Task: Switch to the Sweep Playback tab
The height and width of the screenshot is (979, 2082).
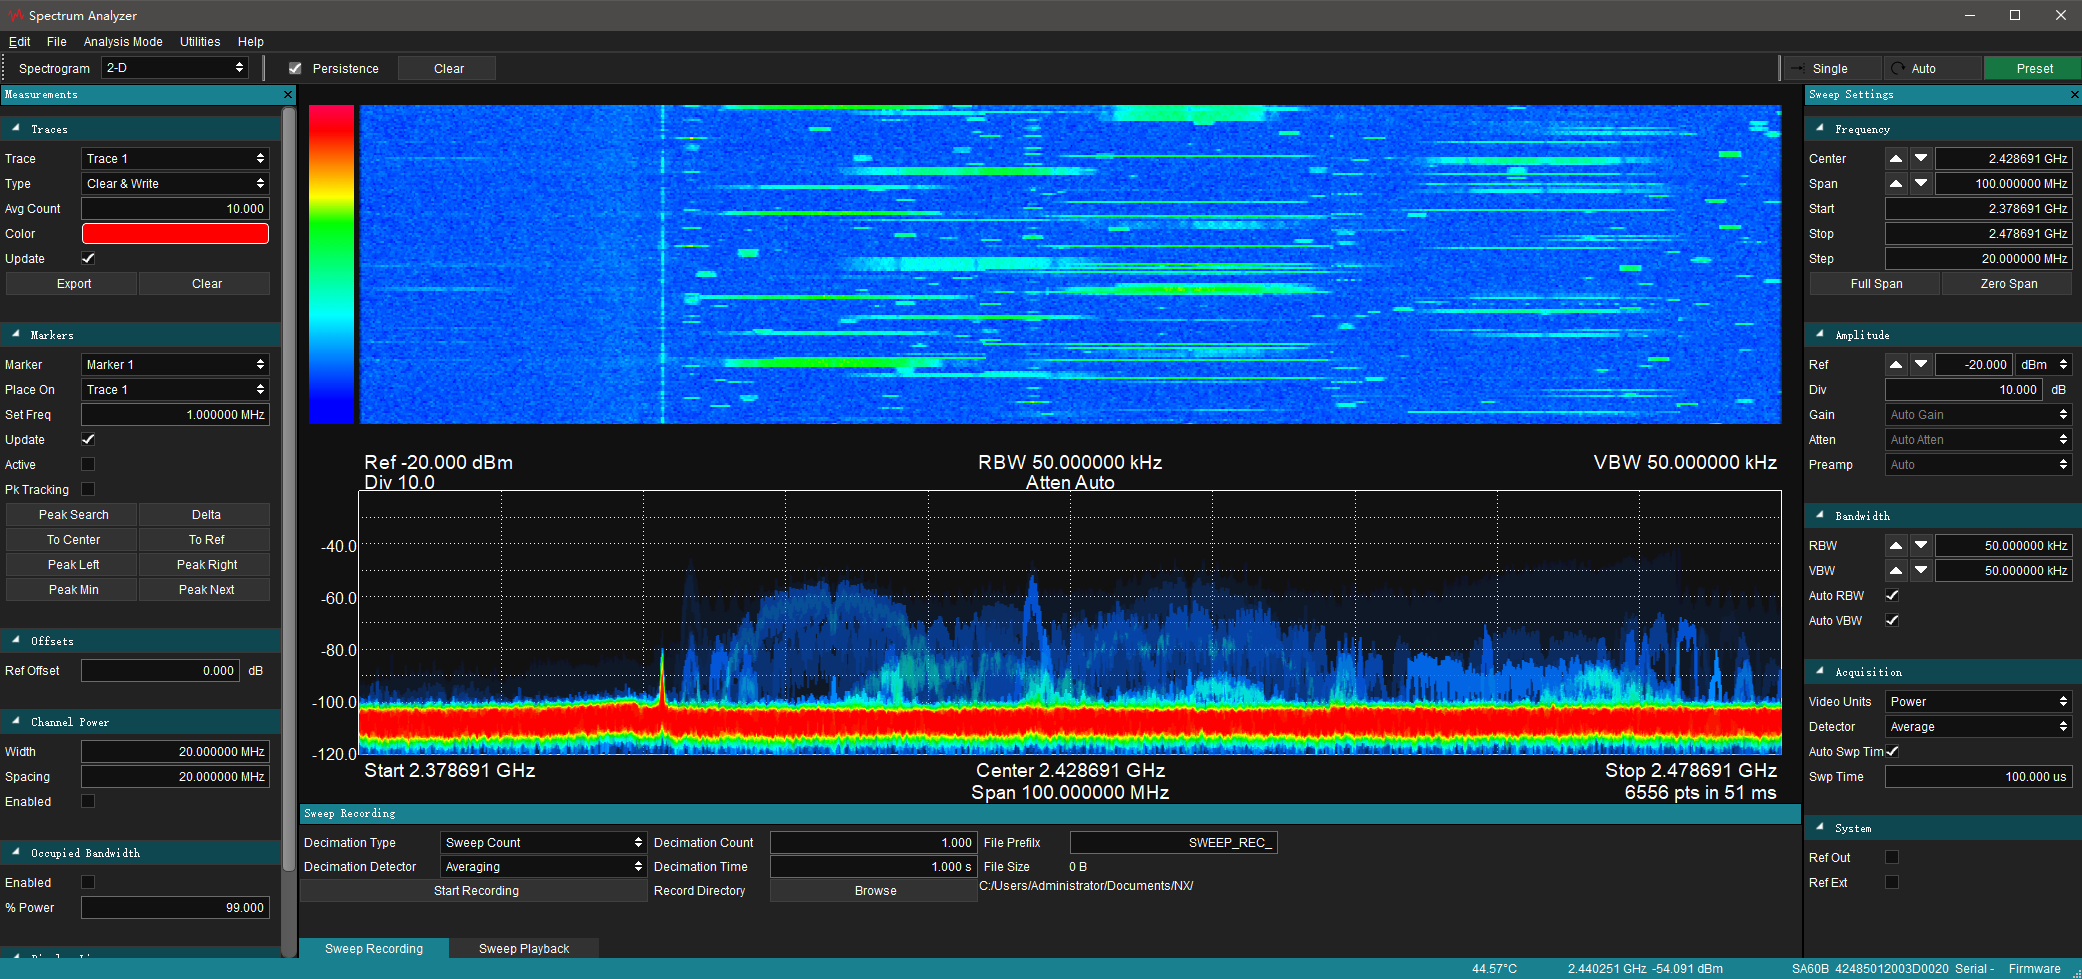Action: (x=523, y=949)
